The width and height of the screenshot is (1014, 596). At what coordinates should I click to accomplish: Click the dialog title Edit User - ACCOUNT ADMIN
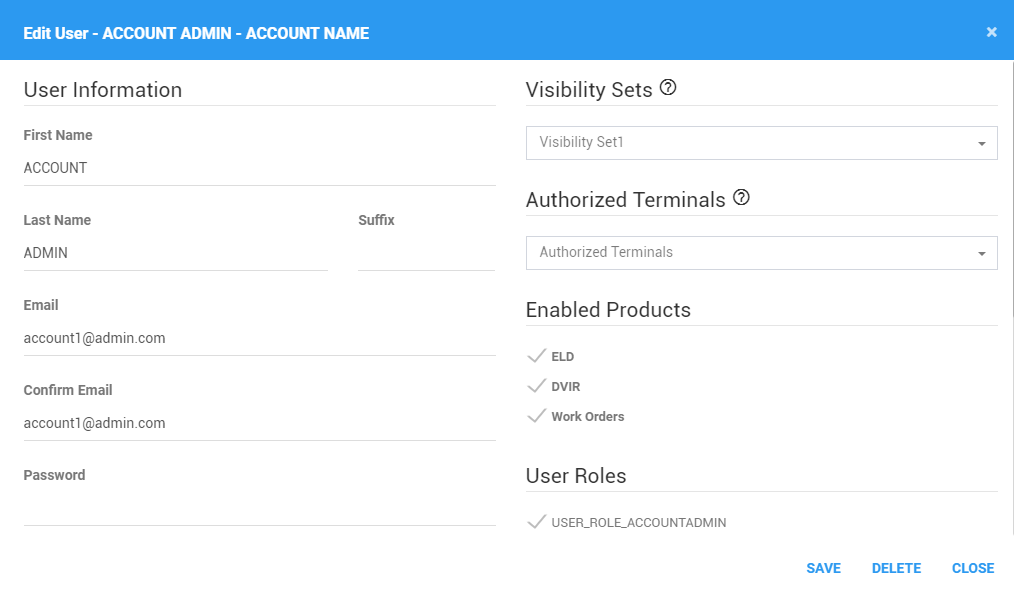coord(196,33)
